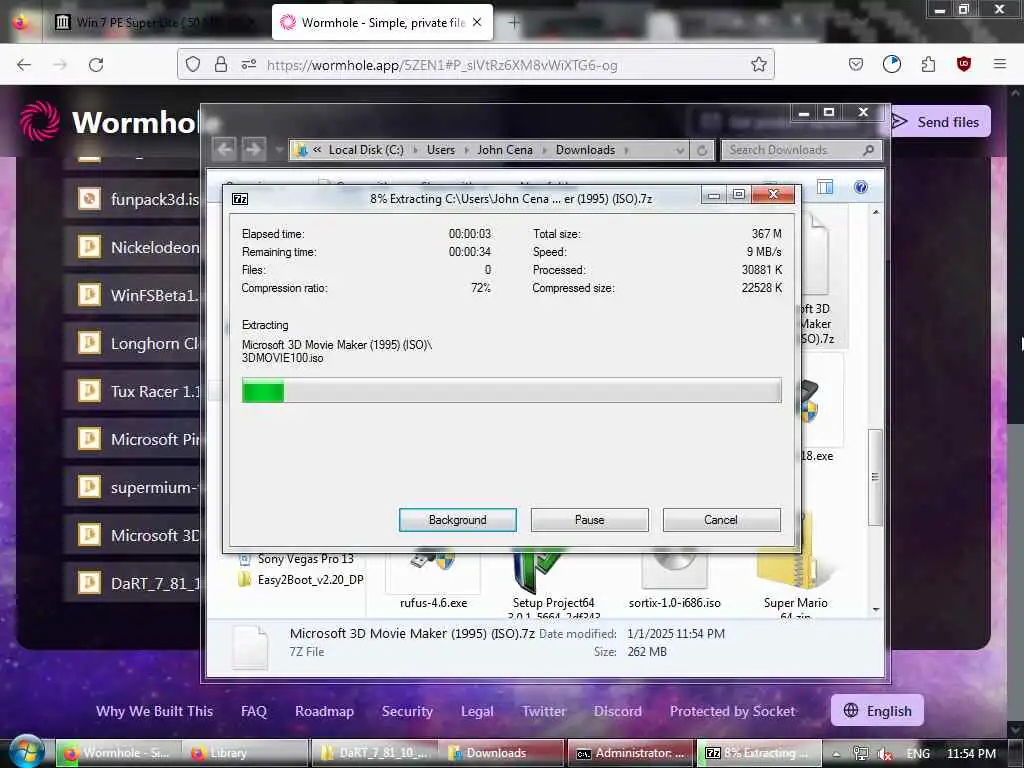Select Easy2Boot_v2.20_DP folder in tree
Viewport: 1024px width, 768px height.
click(x=301, y=579)
